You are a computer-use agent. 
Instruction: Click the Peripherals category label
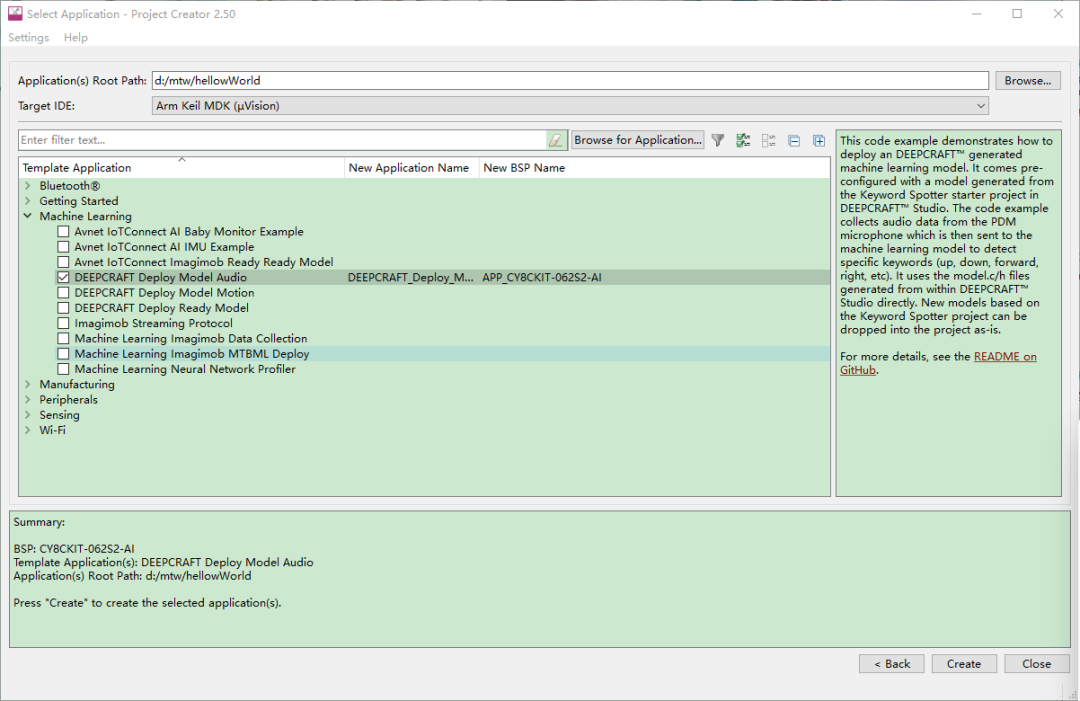coord(68,400)
